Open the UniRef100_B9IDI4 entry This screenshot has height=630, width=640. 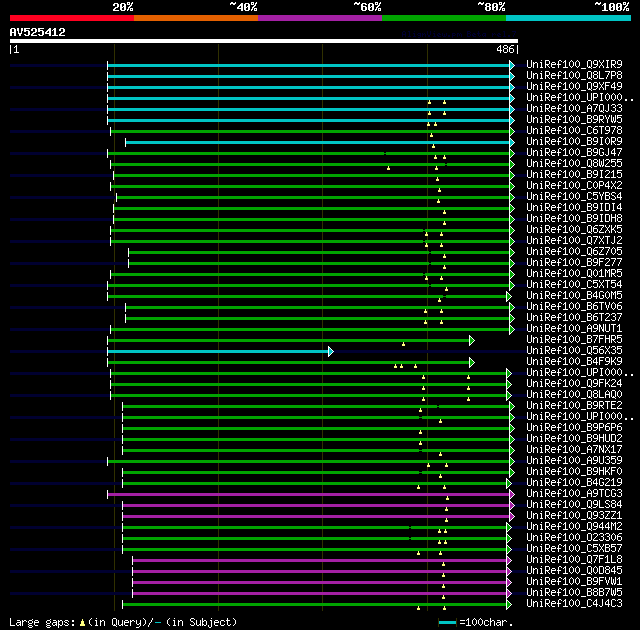(574, 208)
